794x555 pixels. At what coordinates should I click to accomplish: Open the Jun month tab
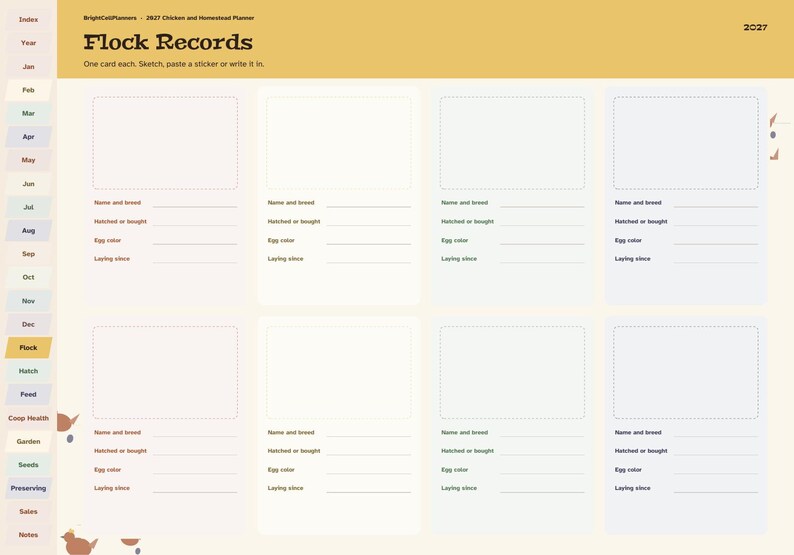pyautogui.click(x=28, y=184)
